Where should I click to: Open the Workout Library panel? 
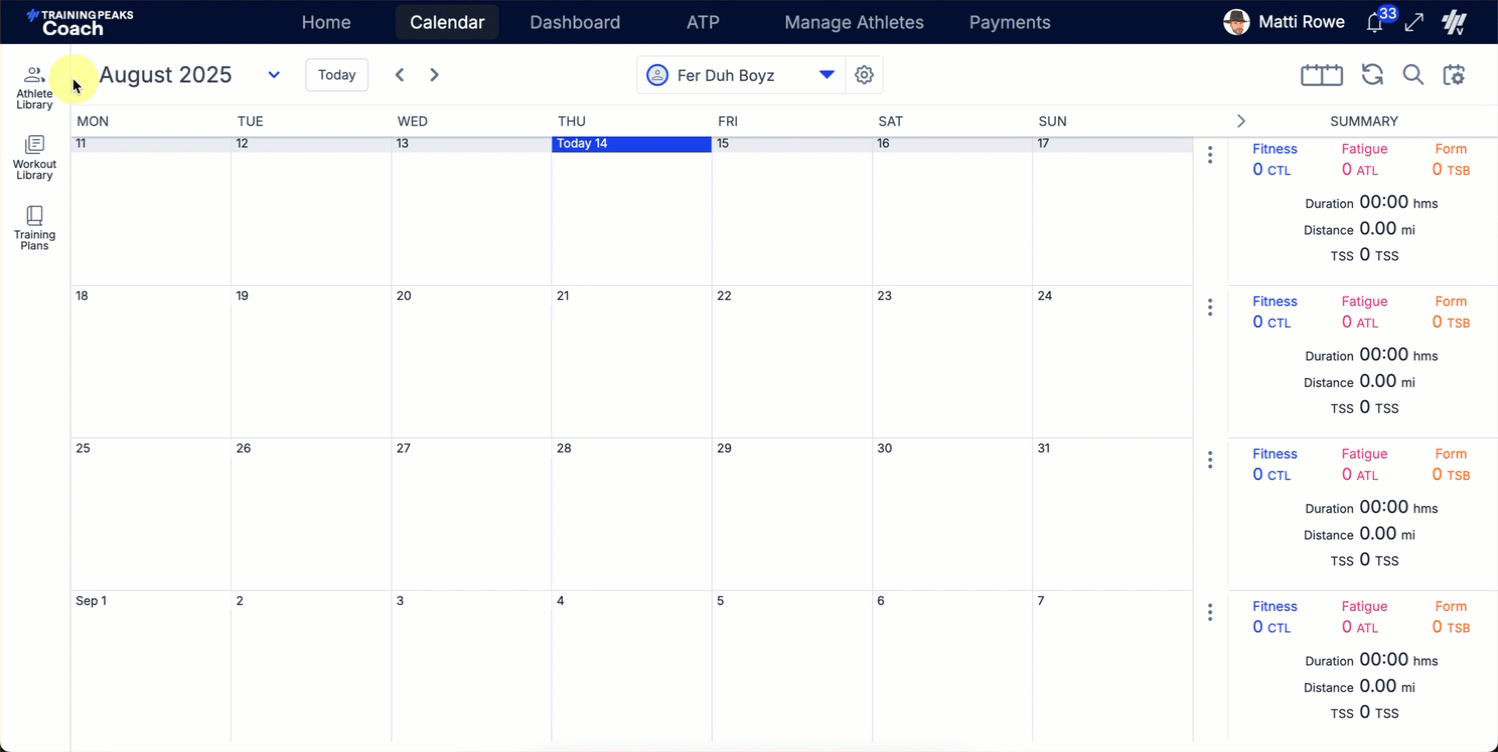point(34,158)
